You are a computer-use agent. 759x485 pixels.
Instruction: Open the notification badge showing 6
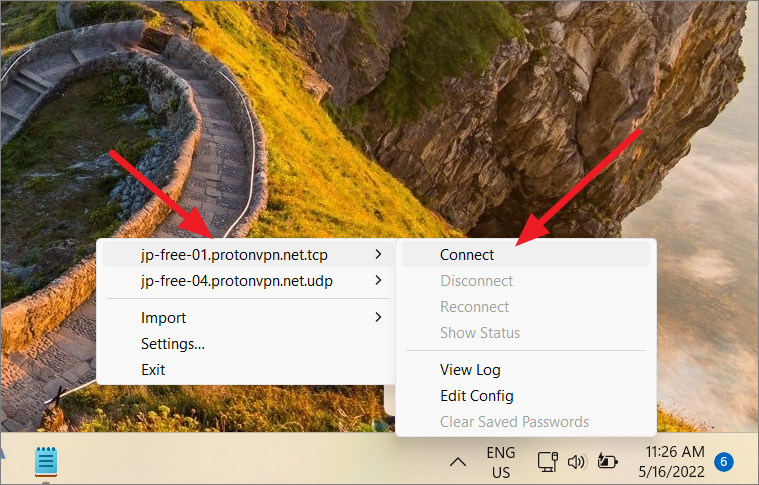[724, 461]
